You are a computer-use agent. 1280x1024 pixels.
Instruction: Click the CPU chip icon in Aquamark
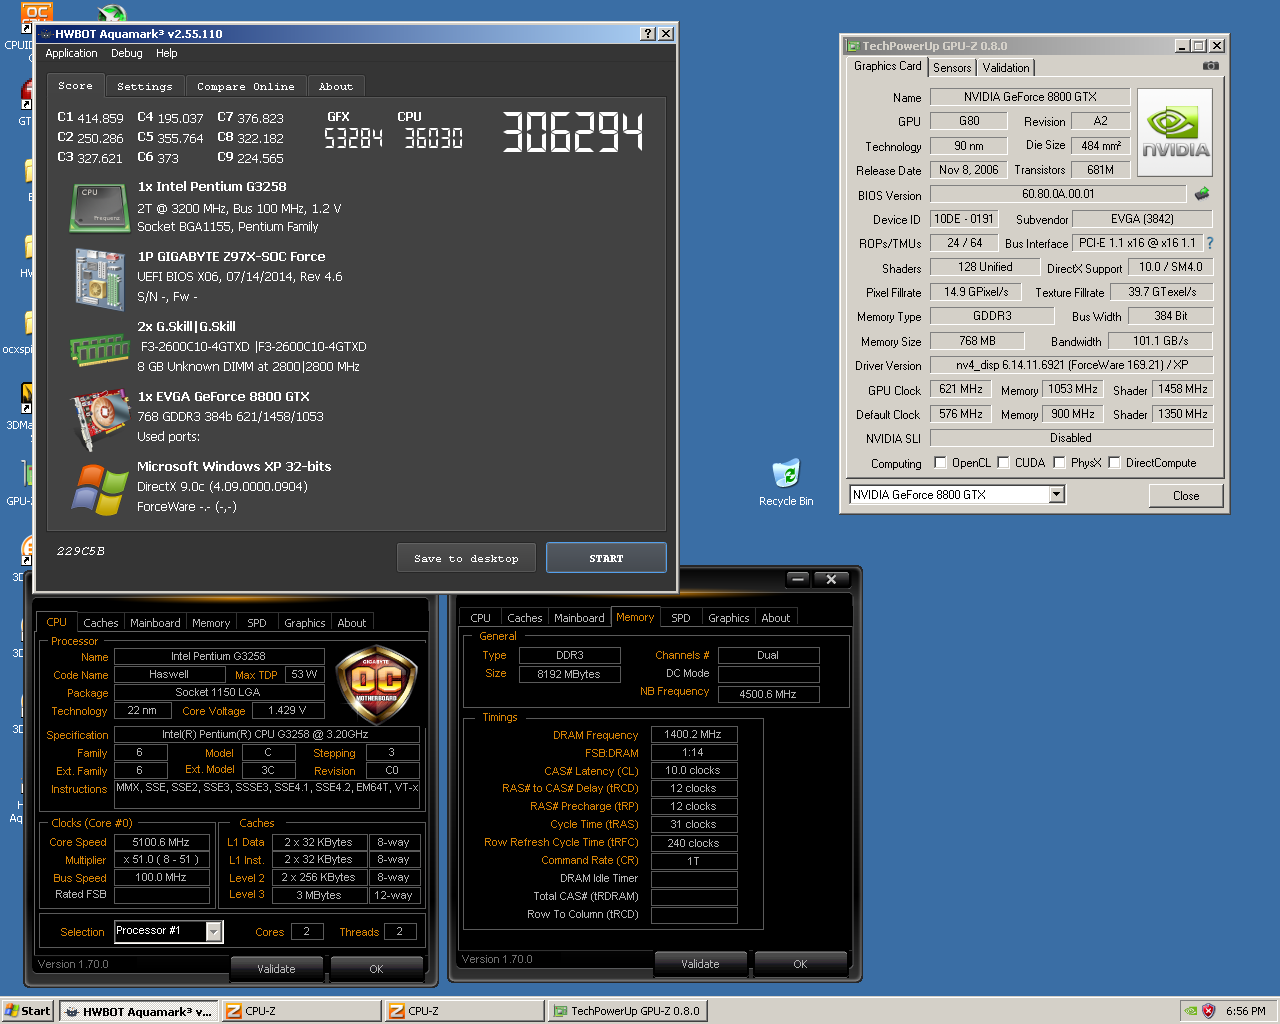click(x=99, y=207)
